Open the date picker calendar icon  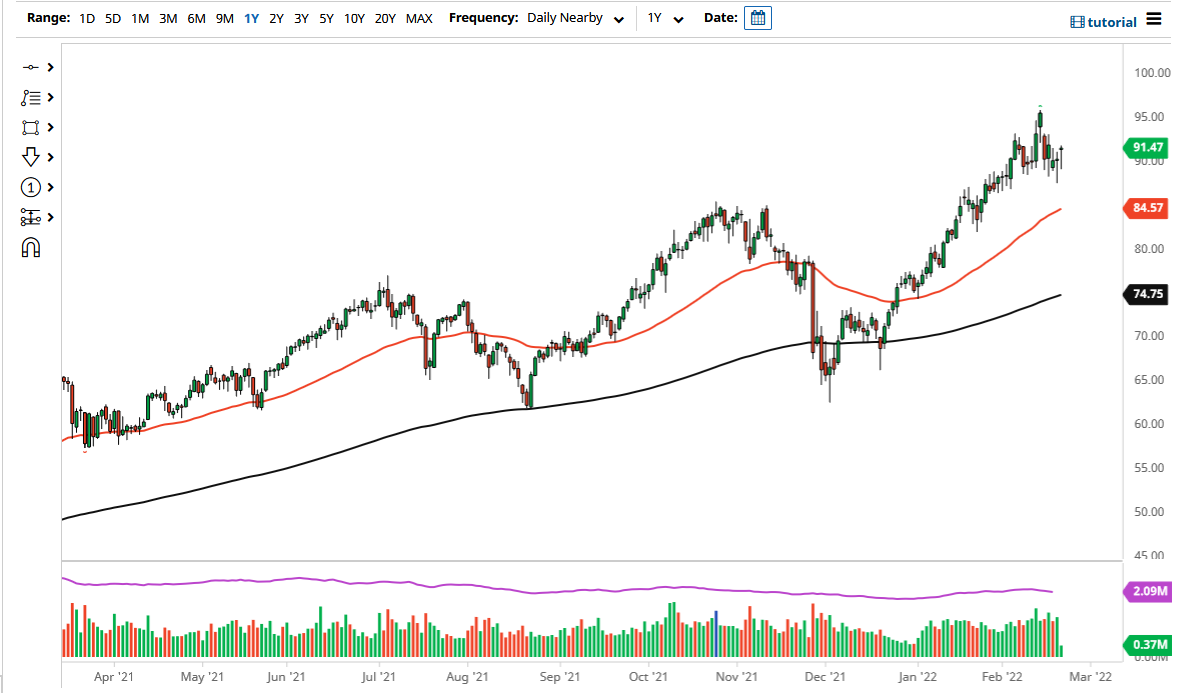[x=758, y=18]
